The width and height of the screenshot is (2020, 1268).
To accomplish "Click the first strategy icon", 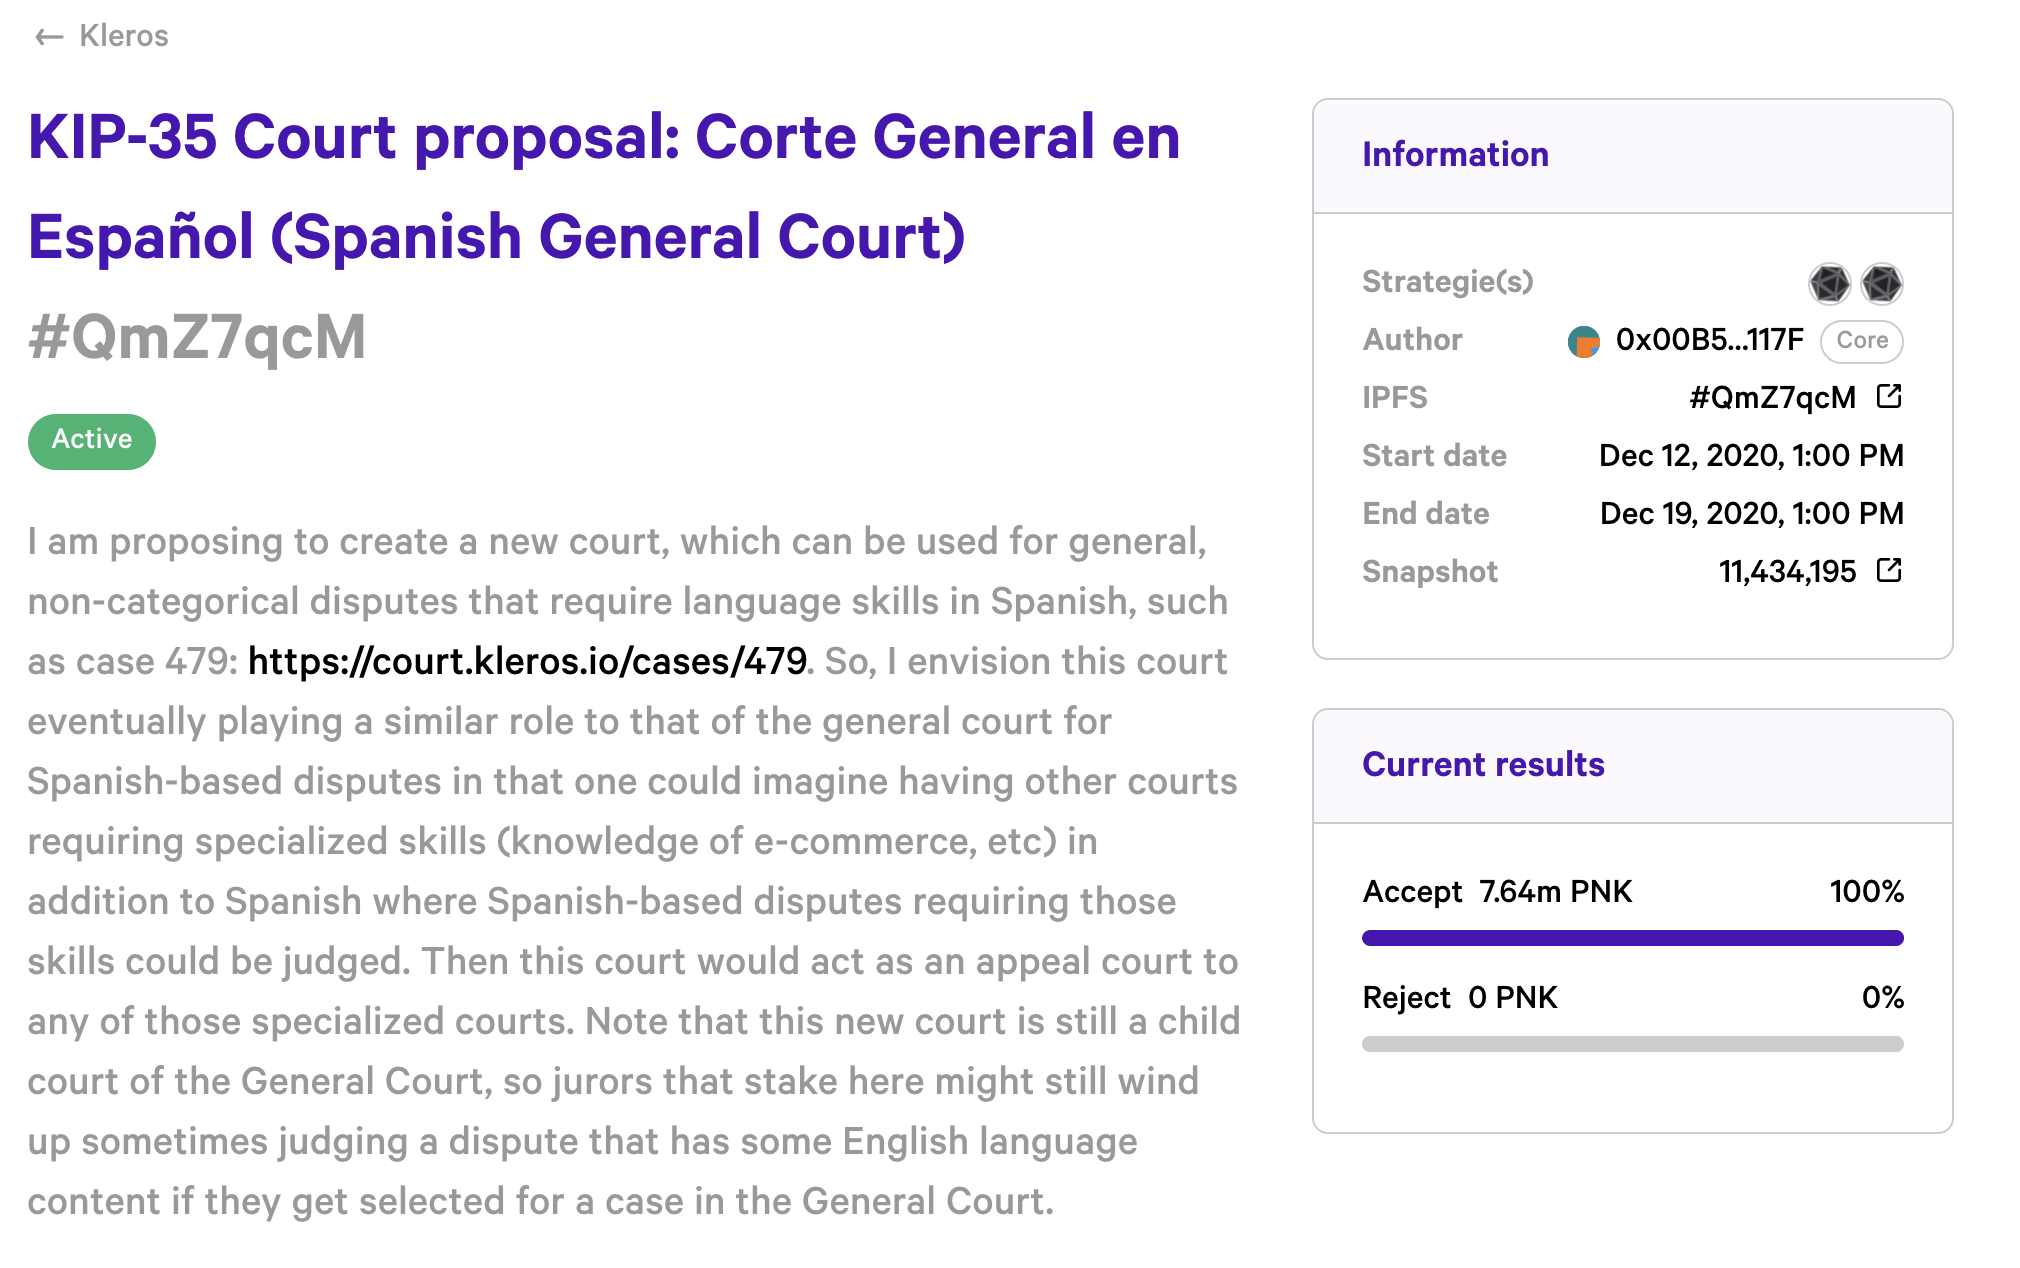I will (x=1829, y=283).
